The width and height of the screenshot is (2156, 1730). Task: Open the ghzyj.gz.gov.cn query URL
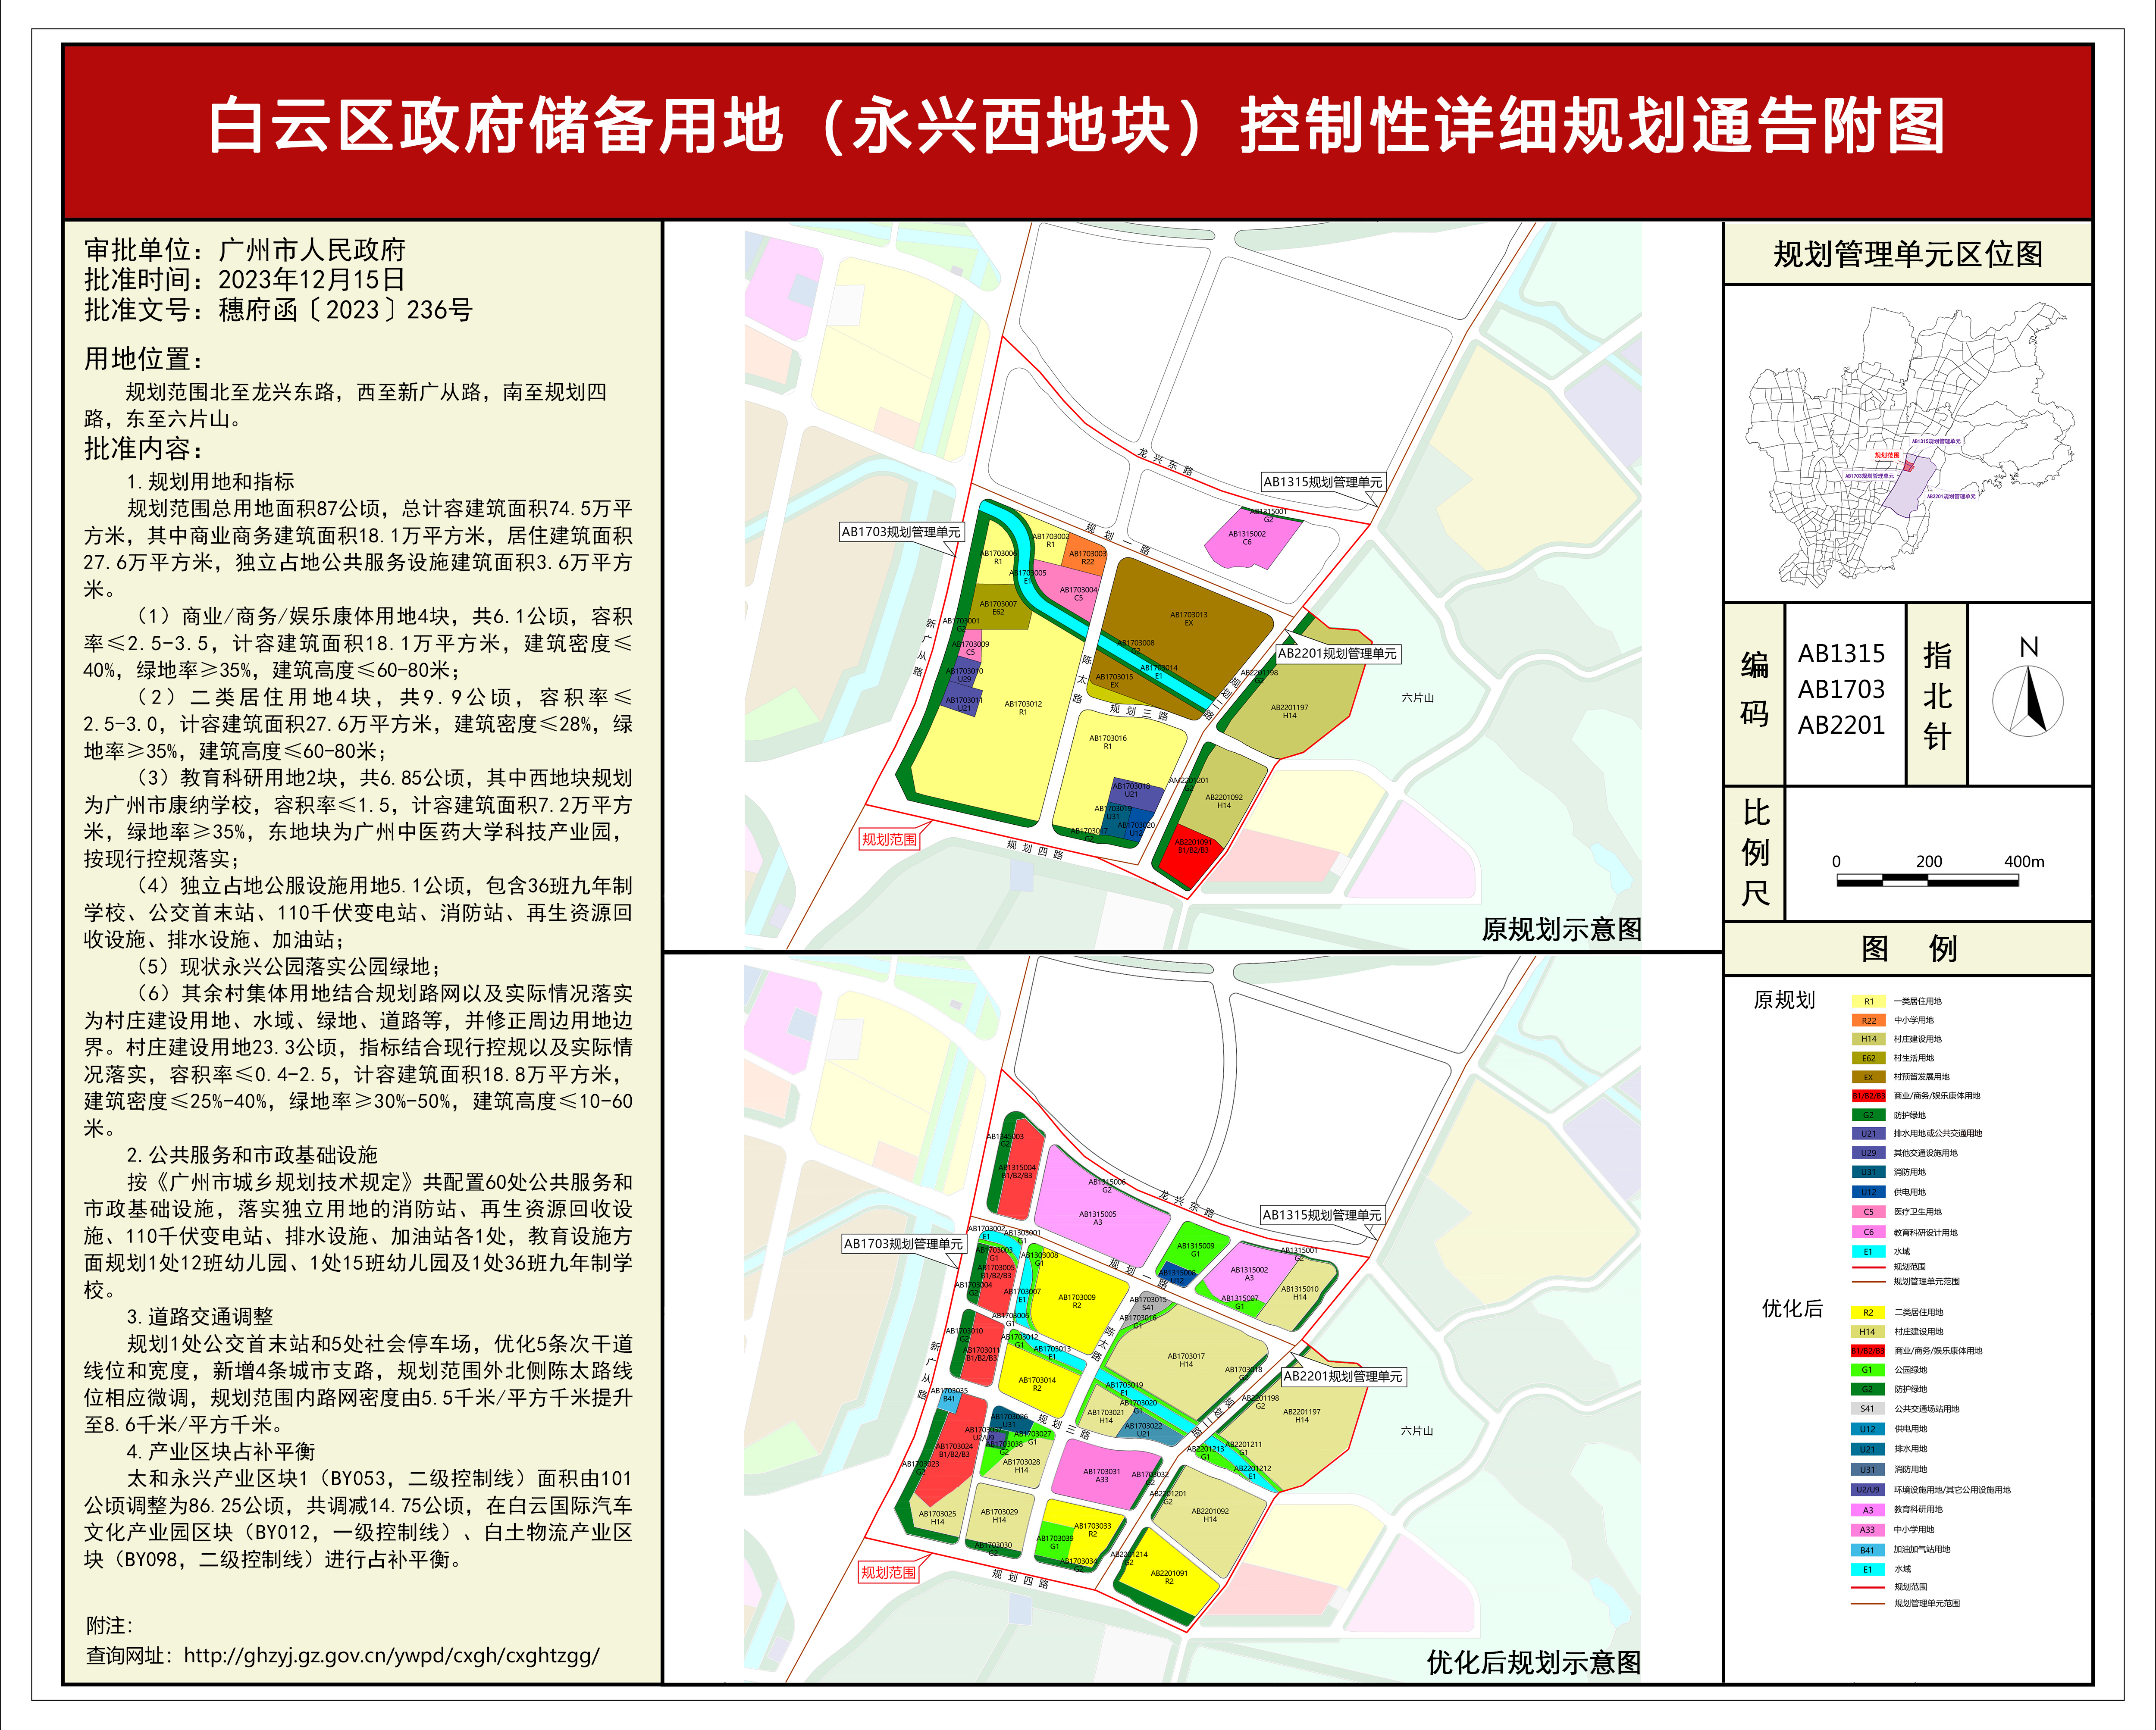pos(391,1656)
